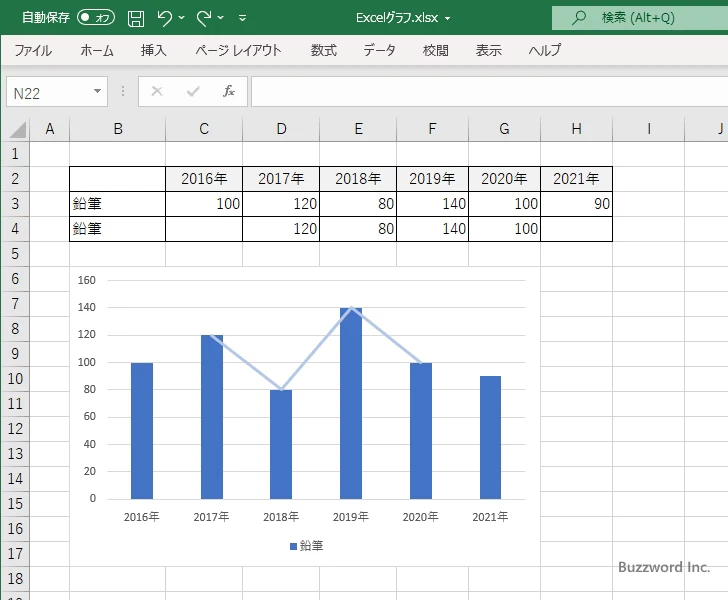The image size is (728, 600).
Task: Toggle the AutoSave switch
Action: pos(96,18)
